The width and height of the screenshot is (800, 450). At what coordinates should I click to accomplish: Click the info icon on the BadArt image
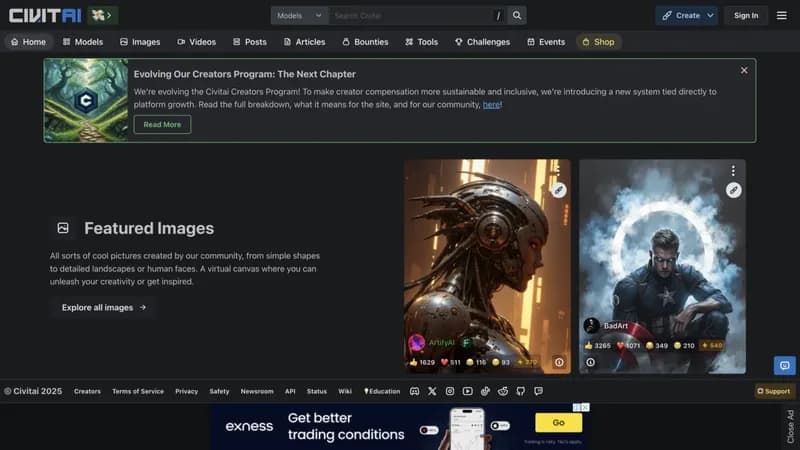coord(590,362)
